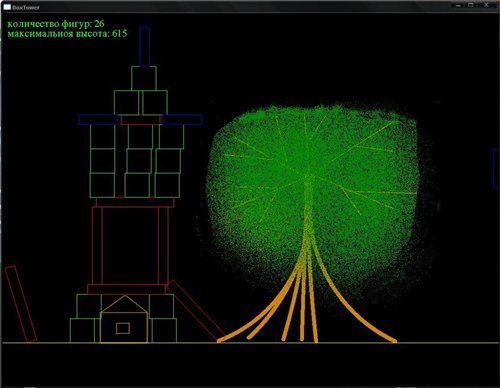Click the short red bar between blue bars
500x388 pixels.
141,120
